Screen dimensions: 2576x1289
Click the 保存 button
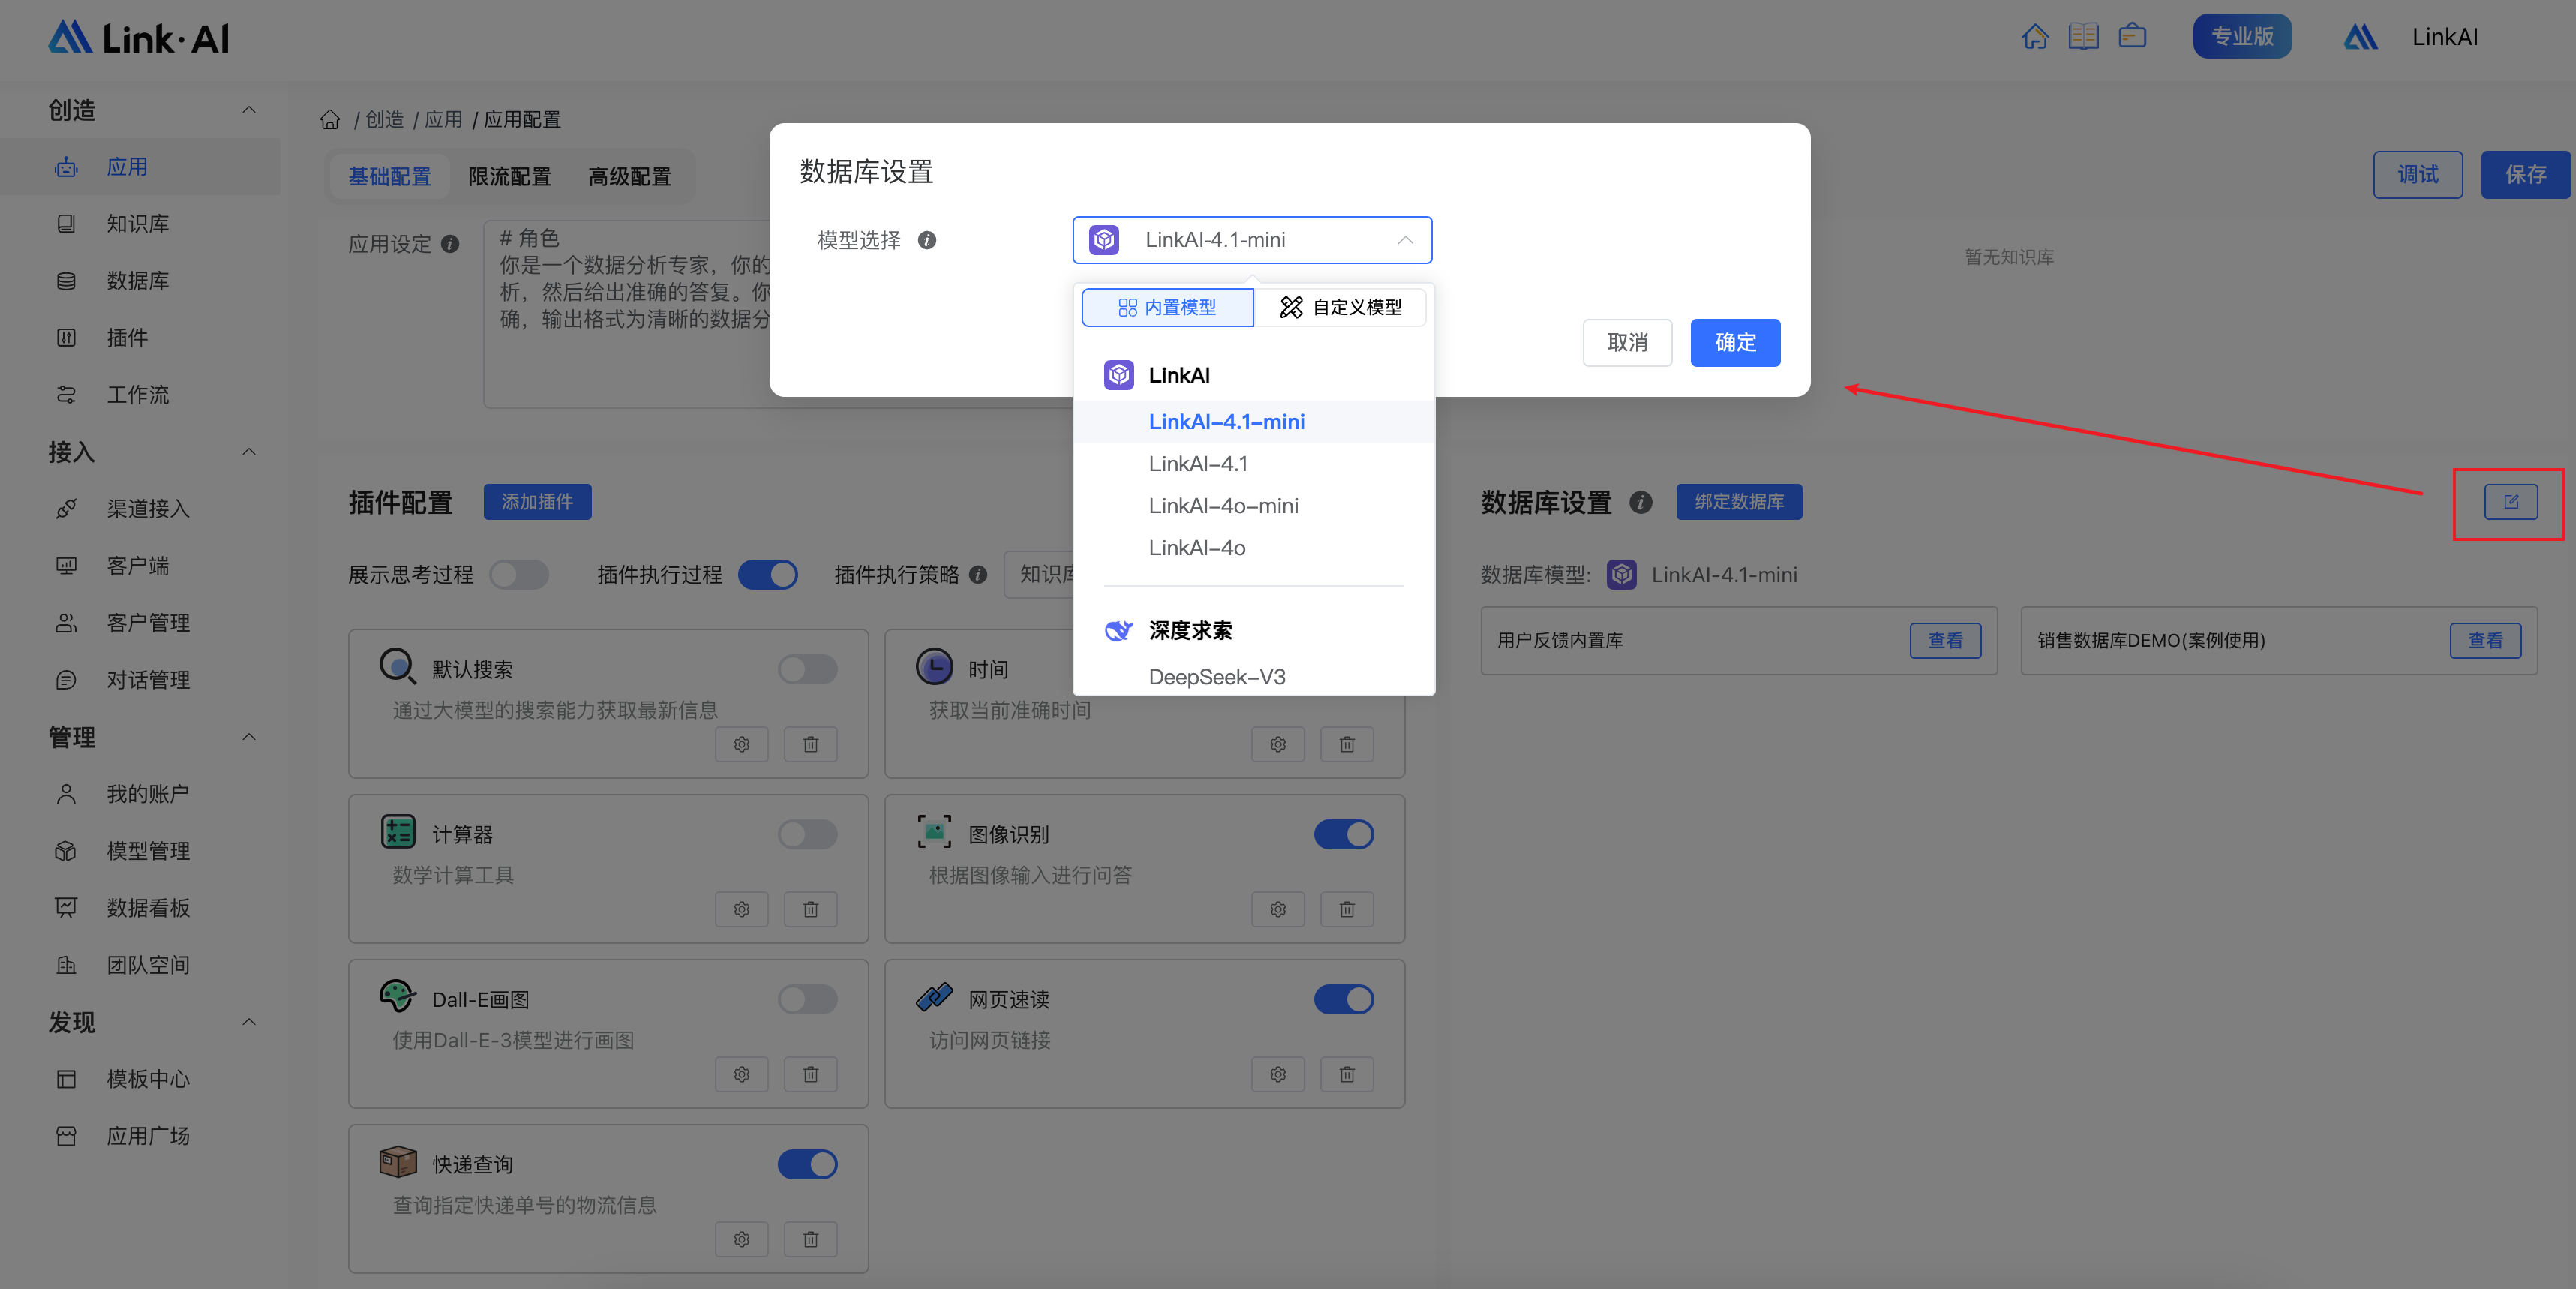[2525, 175]
